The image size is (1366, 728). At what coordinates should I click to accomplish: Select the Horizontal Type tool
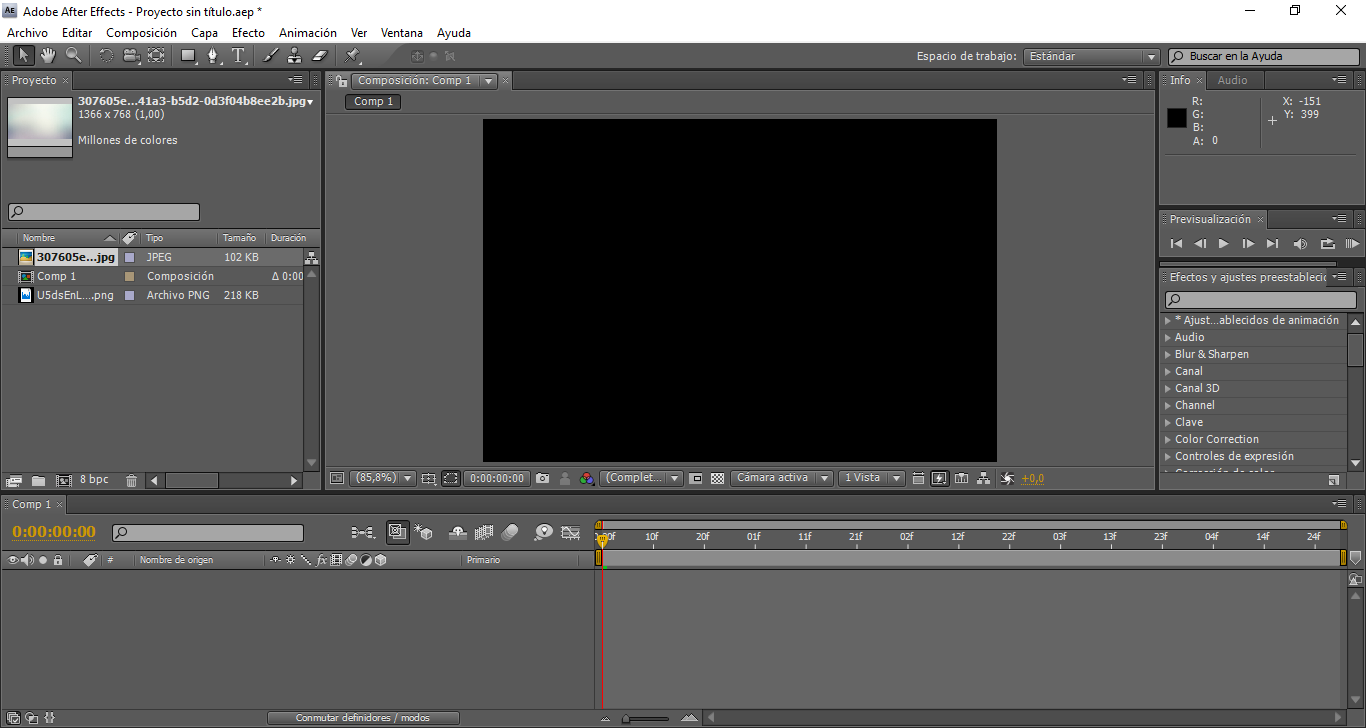pyautogui.click(x=239, y=56)
